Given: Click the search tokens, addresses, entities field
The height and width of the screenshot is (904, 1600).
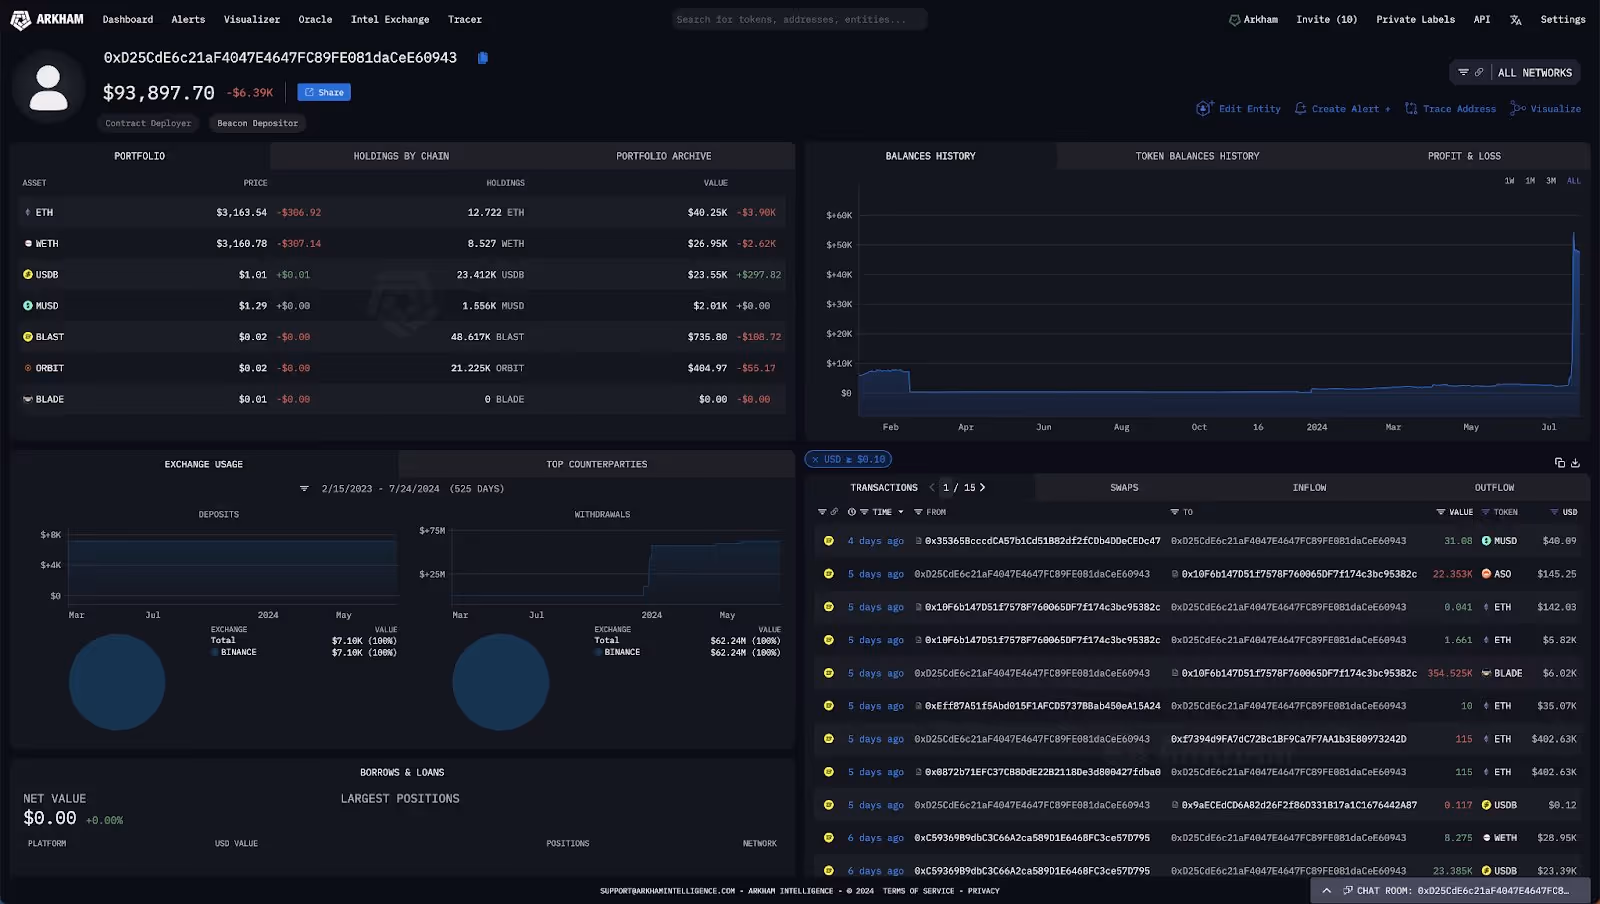Looking at the screenshot, I should click(x=799, y=20).
